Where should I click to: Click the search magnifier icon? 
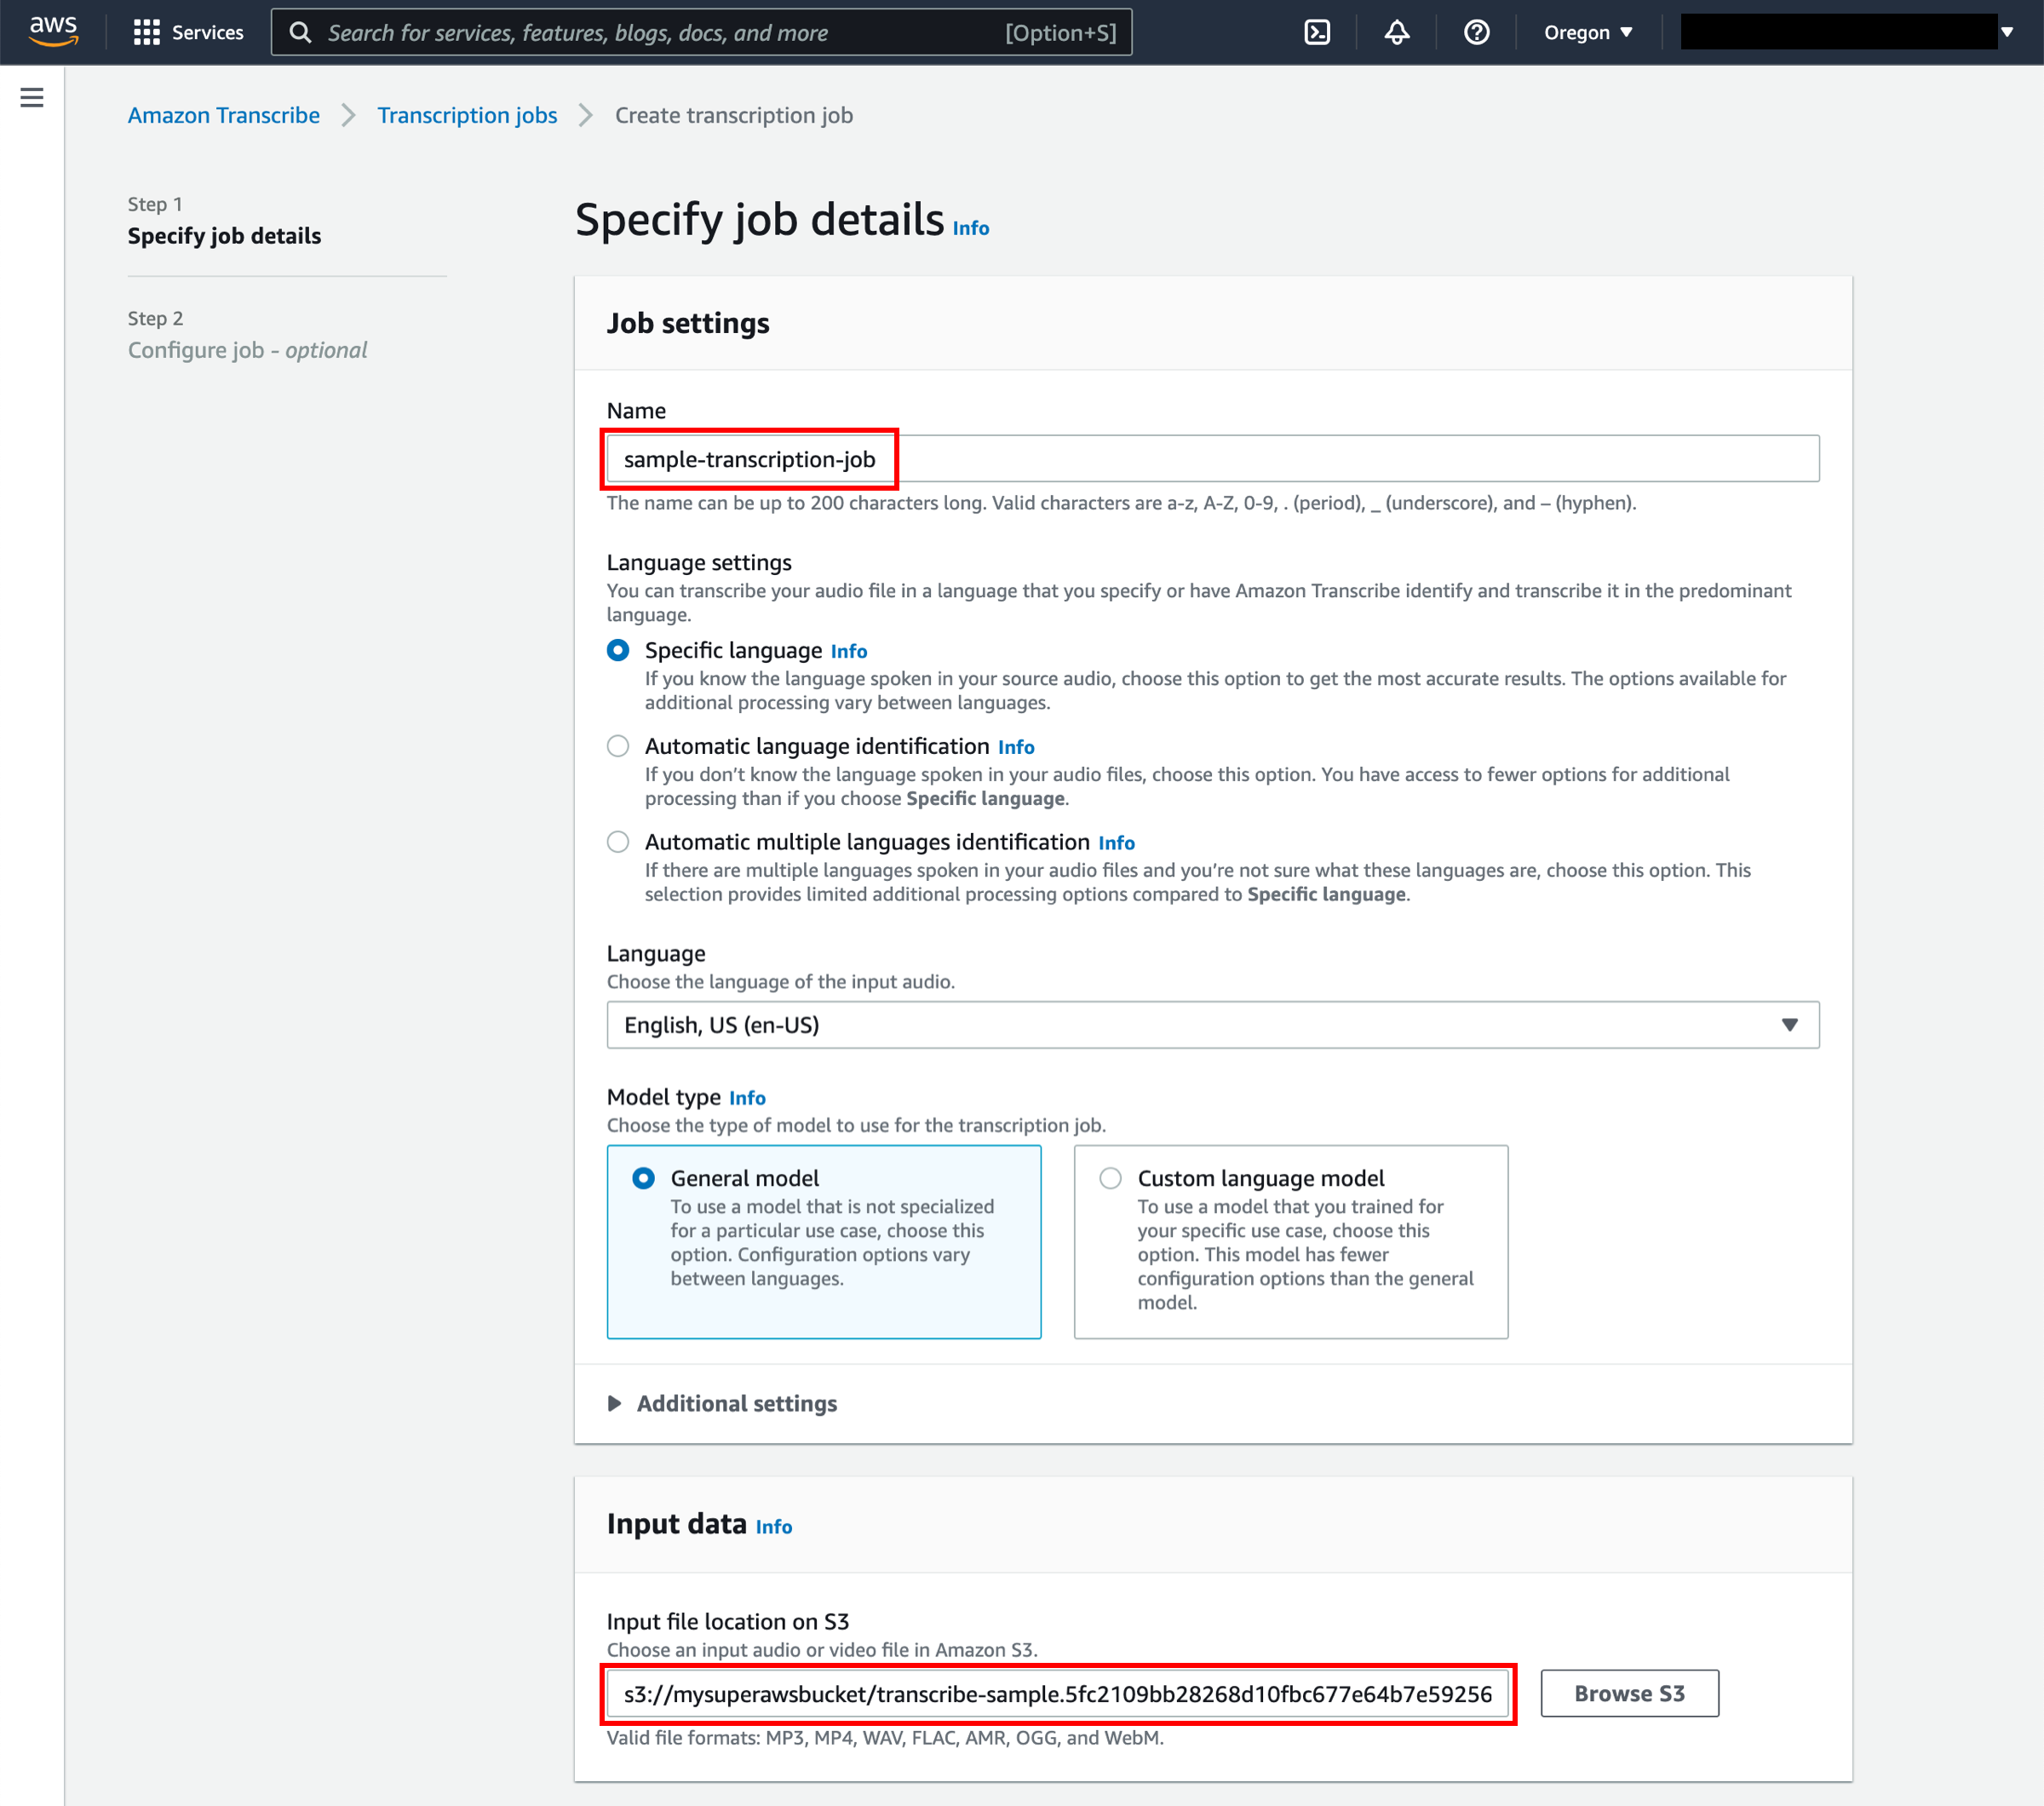[x=300, y=32]
